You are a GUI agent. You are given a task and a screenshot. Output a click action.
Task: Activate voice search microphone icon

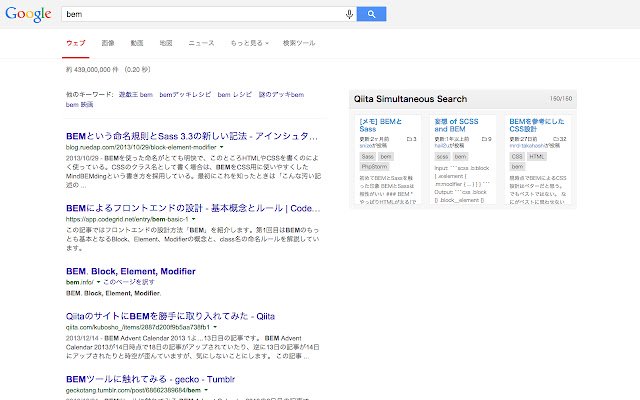pyautogui.click(x=349, y=14)
